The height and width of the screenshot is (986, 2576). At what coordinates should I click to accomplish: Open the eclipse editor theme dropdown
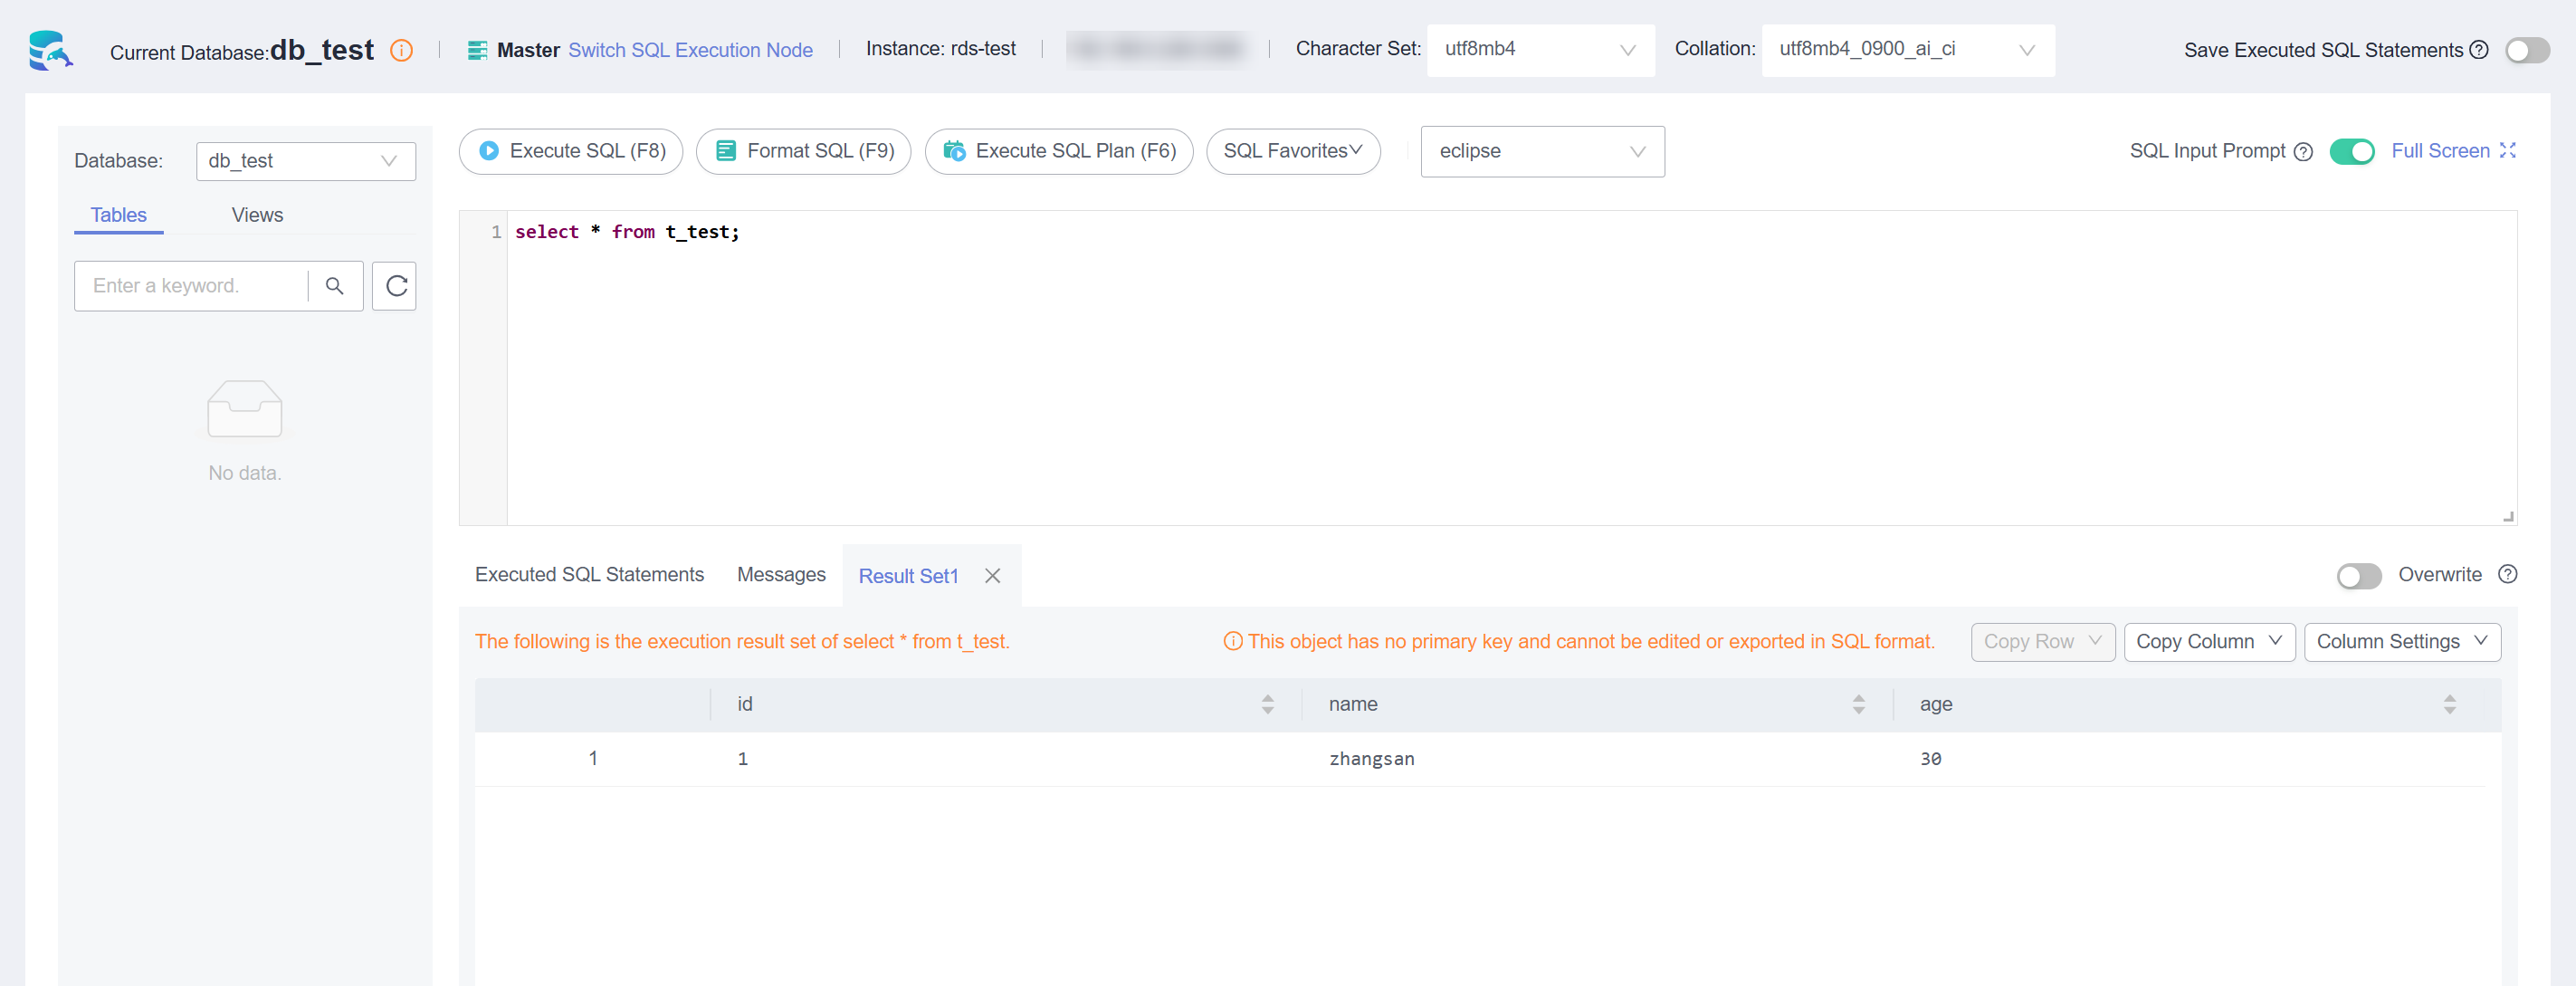coord(1541,151)
